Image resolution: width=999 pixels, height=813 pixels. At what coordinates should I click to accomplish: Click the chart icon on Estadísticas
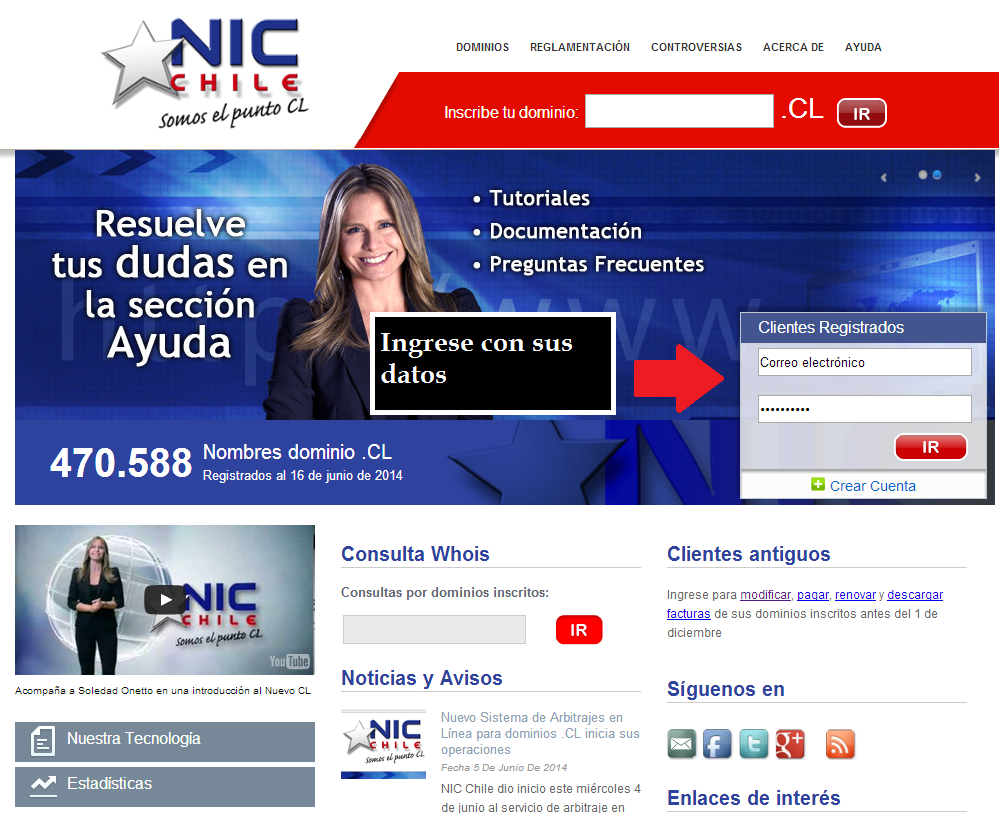(x=43, y=784)
